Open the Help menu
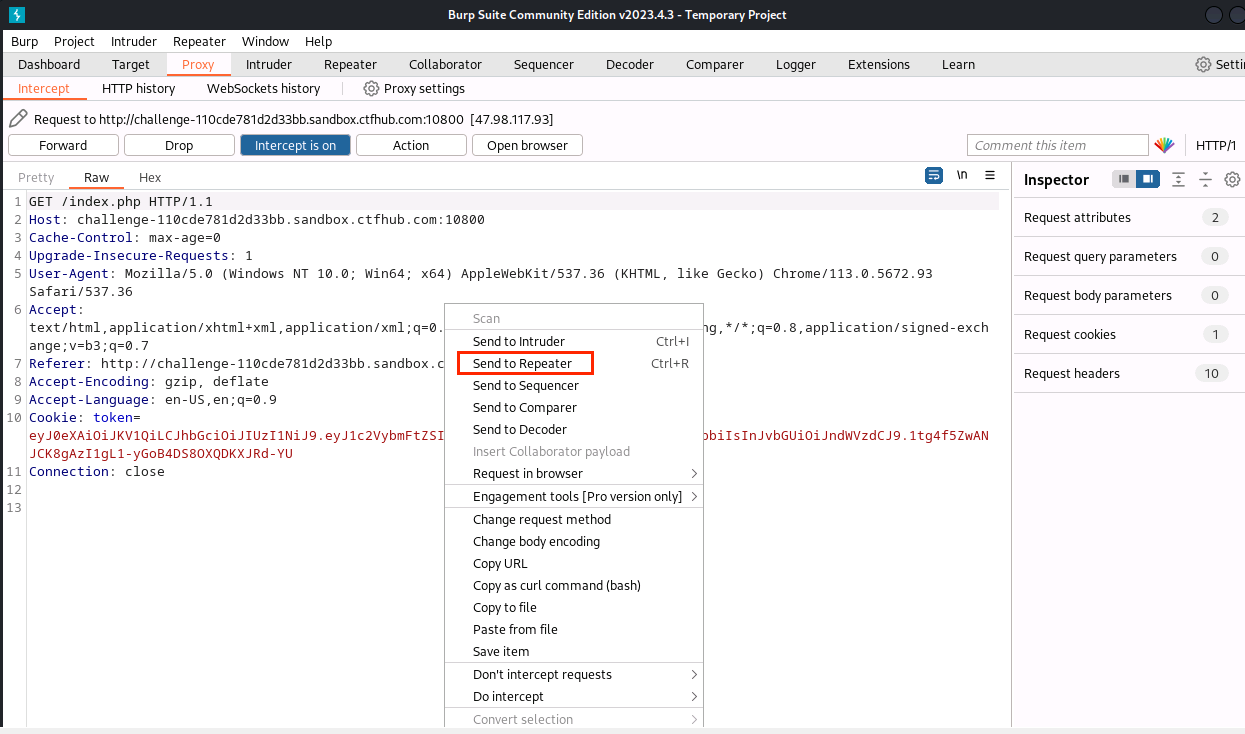The height and width of the screenshot is (734, 1245). (318, 41)
